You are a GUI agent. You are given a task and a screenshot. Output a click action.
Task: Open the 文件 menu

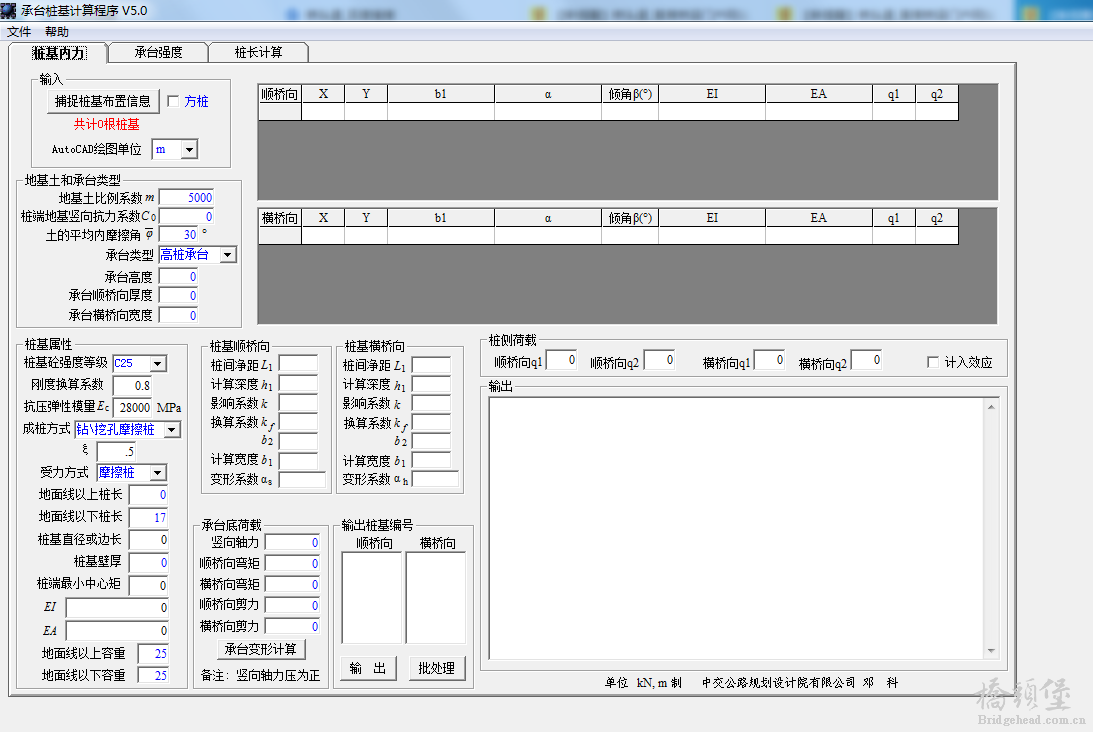[x=19, y=32]
